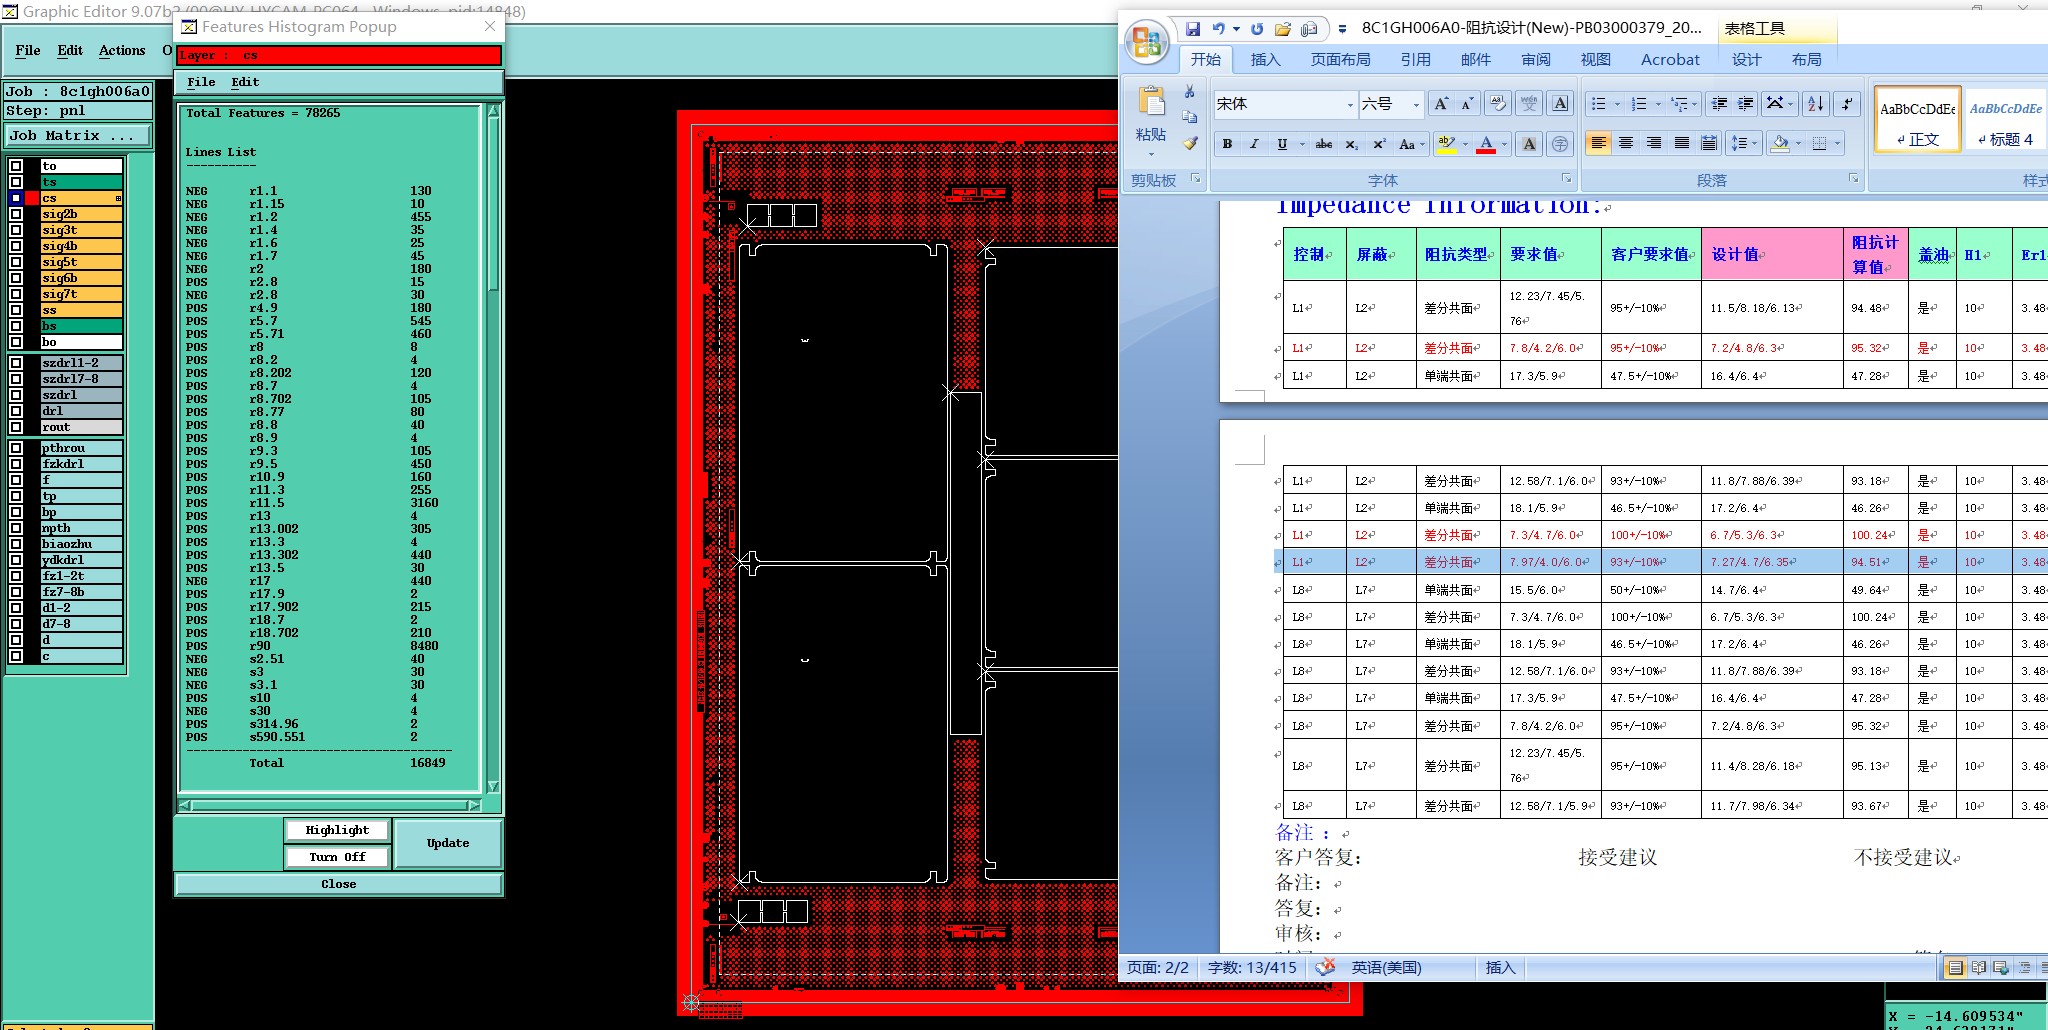Click the Format Painter brush icon
This screenshot has height=1030, width=2048.
[x=1190, y=143]
